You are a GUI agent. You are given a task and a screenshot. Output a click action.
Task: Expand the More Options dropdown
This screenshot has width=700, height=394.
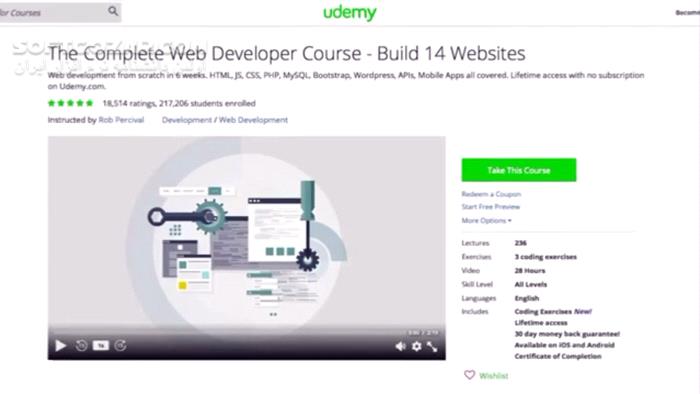coord(487,220)
